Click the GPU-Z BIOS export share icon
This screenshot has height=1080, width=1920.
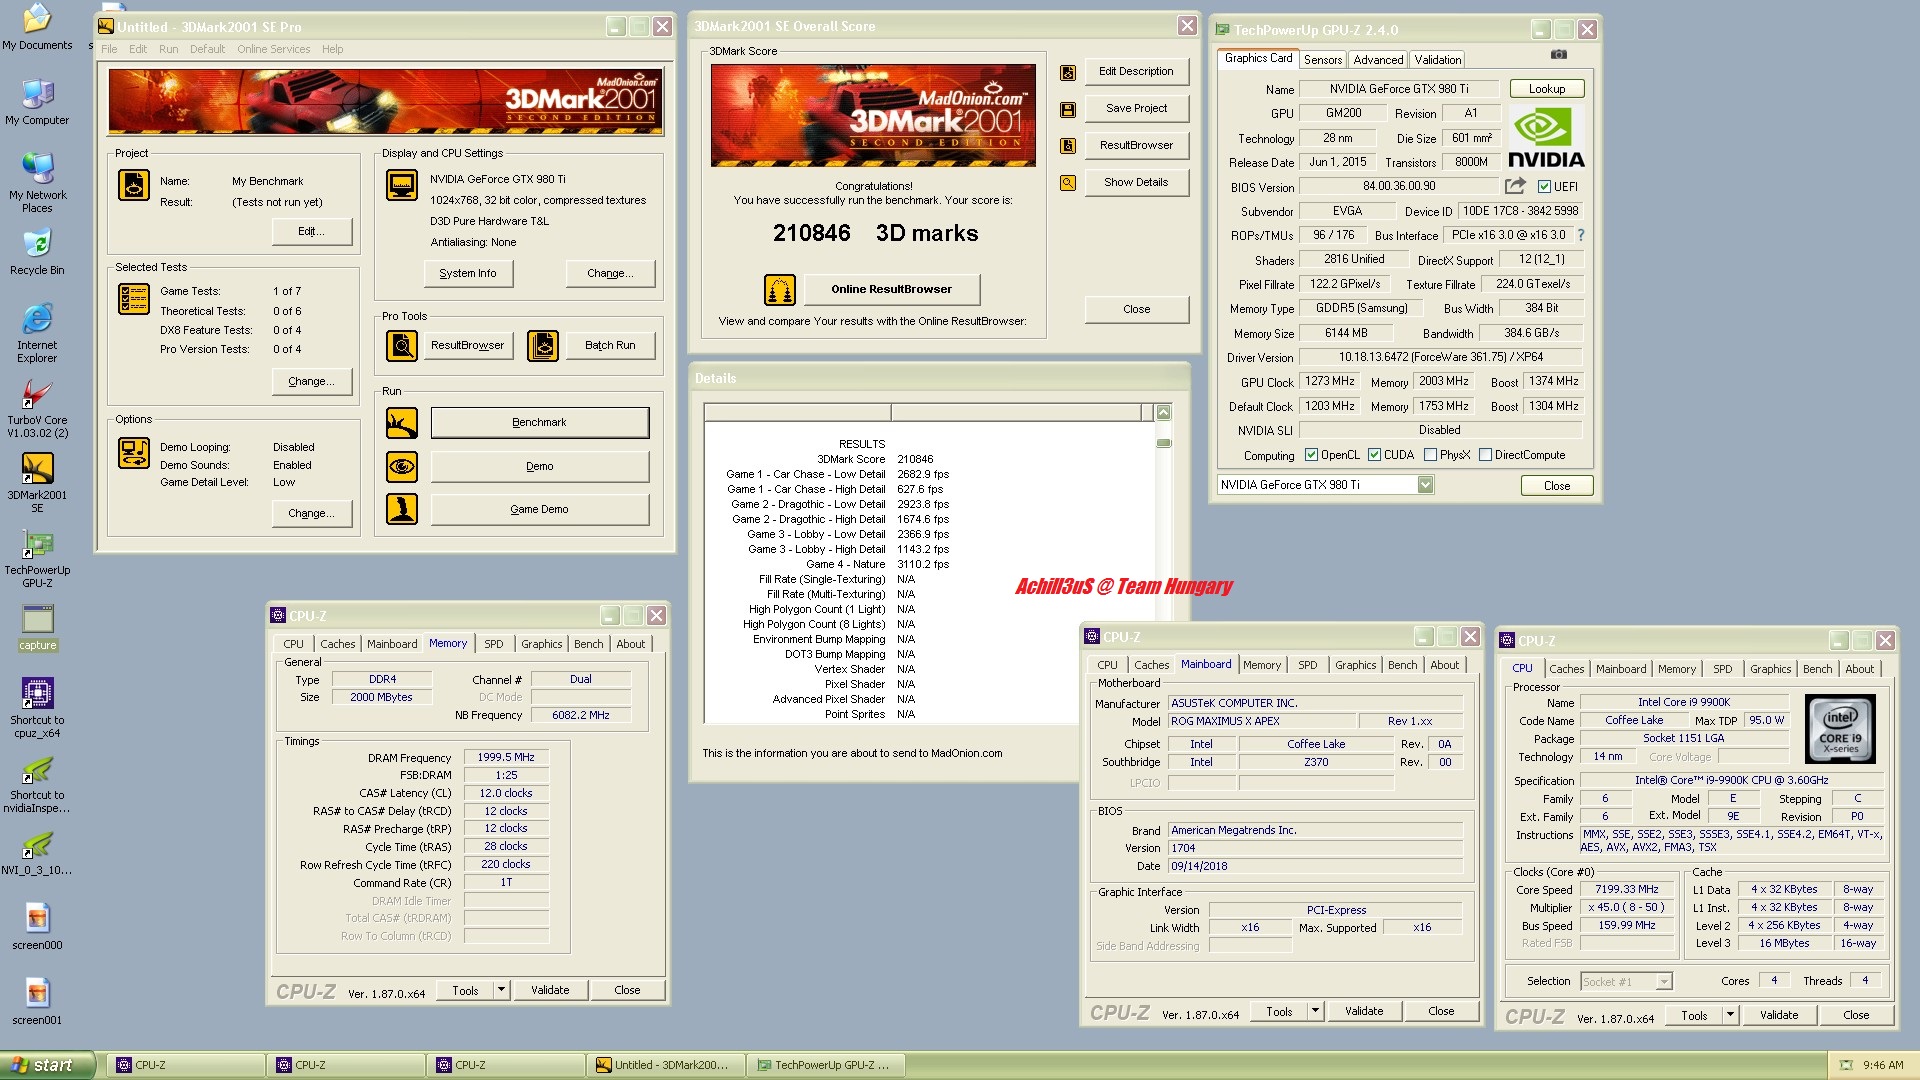pyautogui.click(x=1515, y=186)
